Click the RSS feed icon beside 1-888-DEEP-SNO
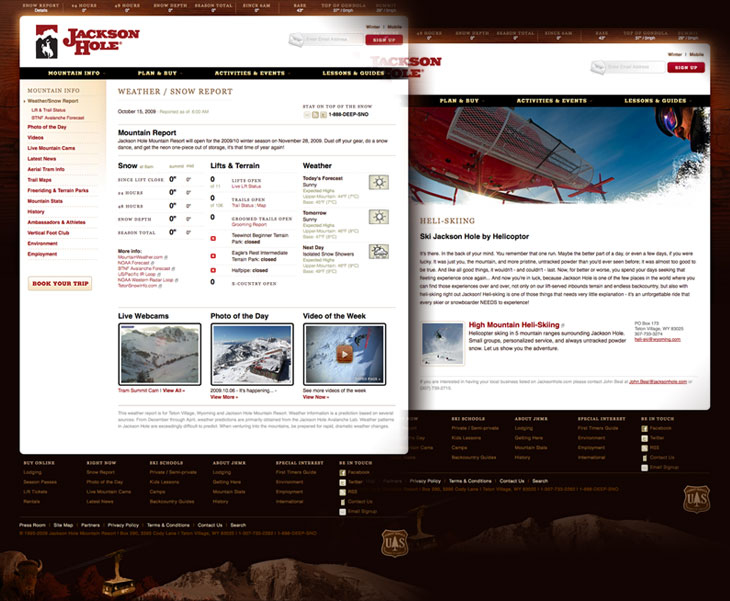 click(x=315, y=115)
